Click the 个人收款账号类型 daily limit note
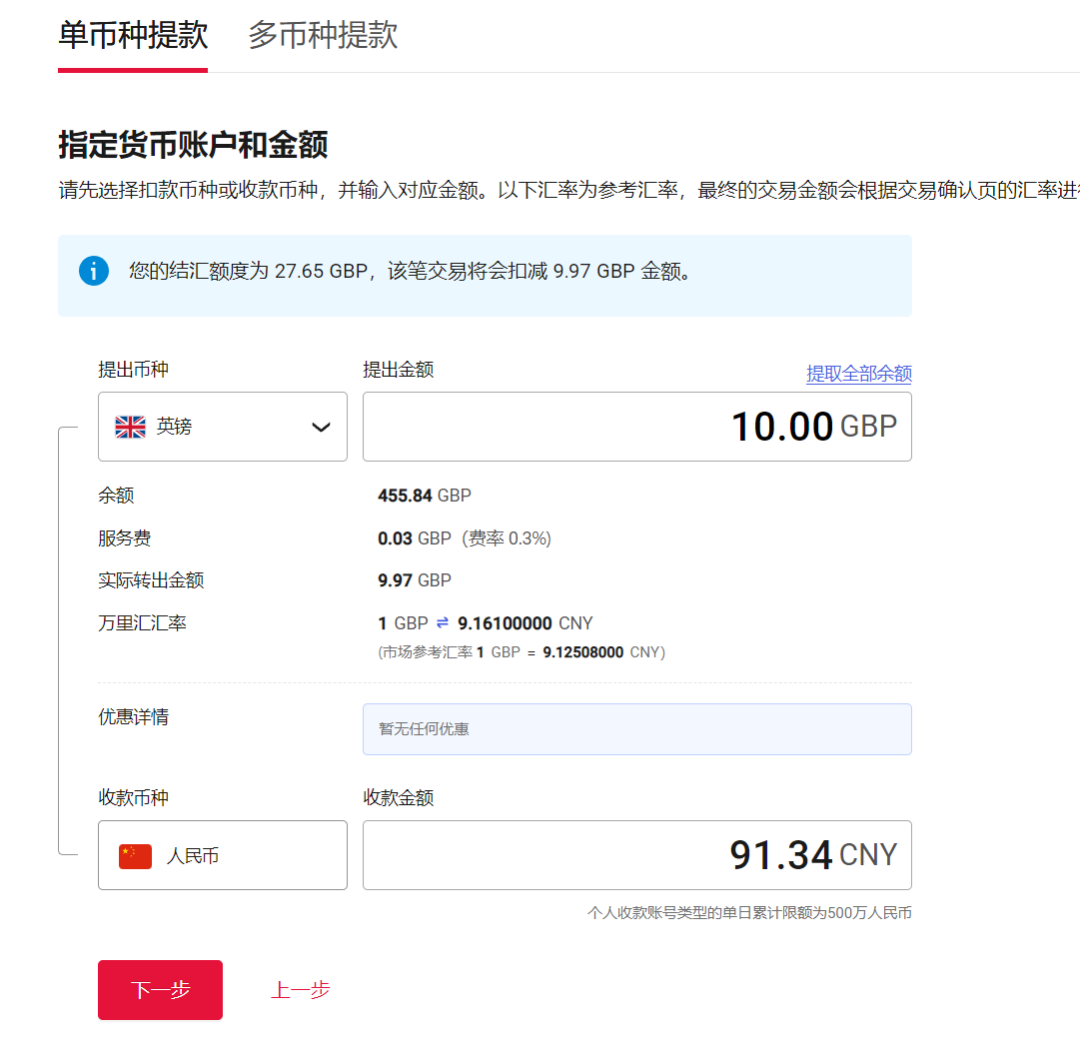This screenshot has height=1055, width=1080. (x=749, y=913)
